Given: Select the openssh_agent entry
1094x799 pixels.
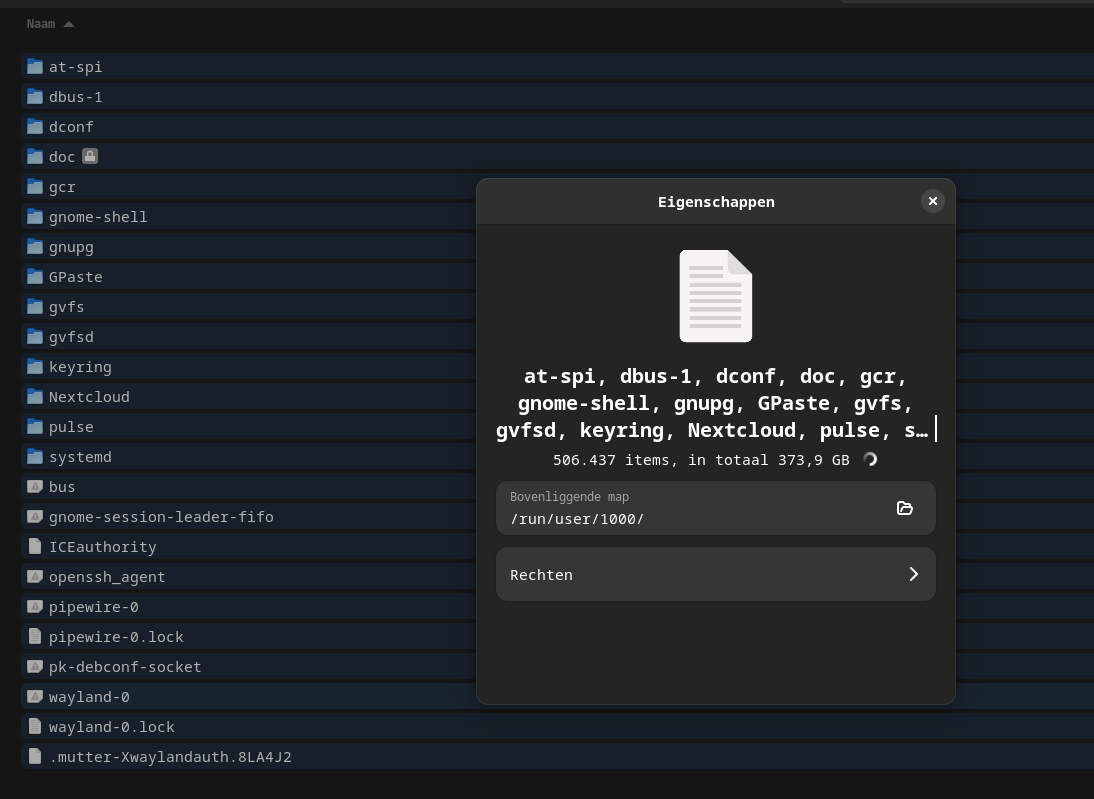Looking at the screenshot, I should click(107, 576).
